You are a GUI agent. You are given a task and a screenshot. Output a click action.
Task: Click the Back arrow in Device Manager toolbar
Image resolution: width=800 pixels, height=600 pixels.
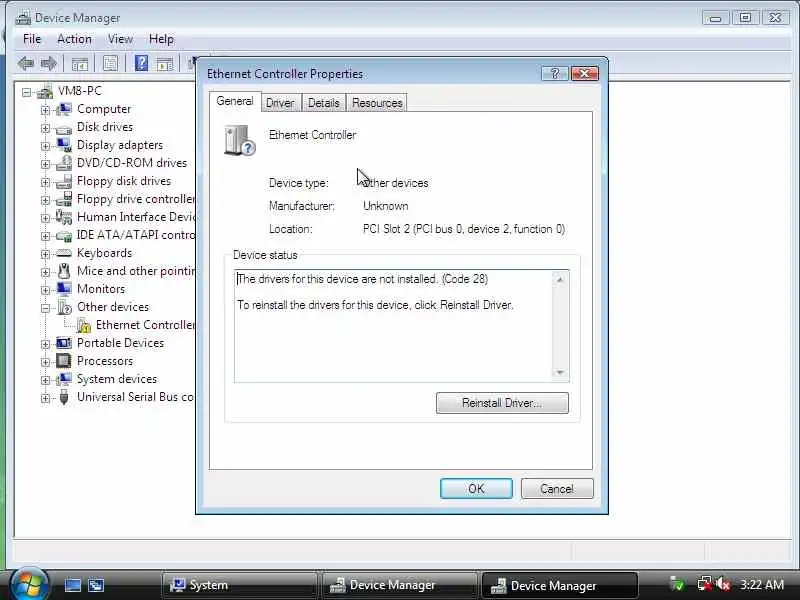(26, 64)
